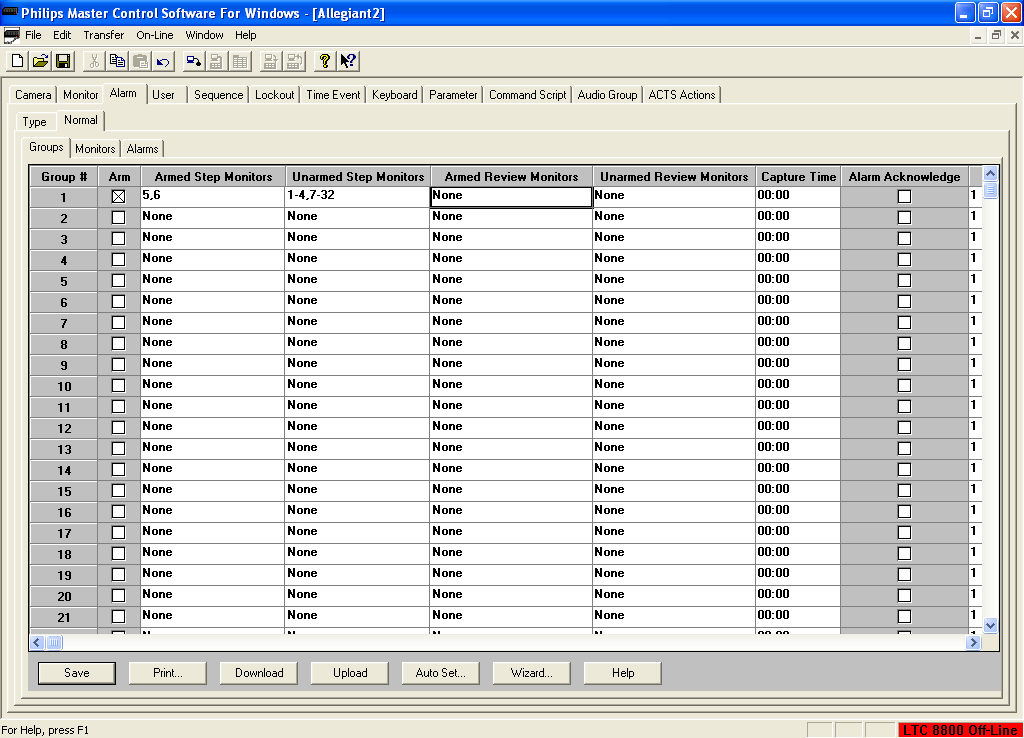This screenshot has height=738, width=1024.
Task: Click the scissors cut toolbar icon
Action: pos(94,61)
